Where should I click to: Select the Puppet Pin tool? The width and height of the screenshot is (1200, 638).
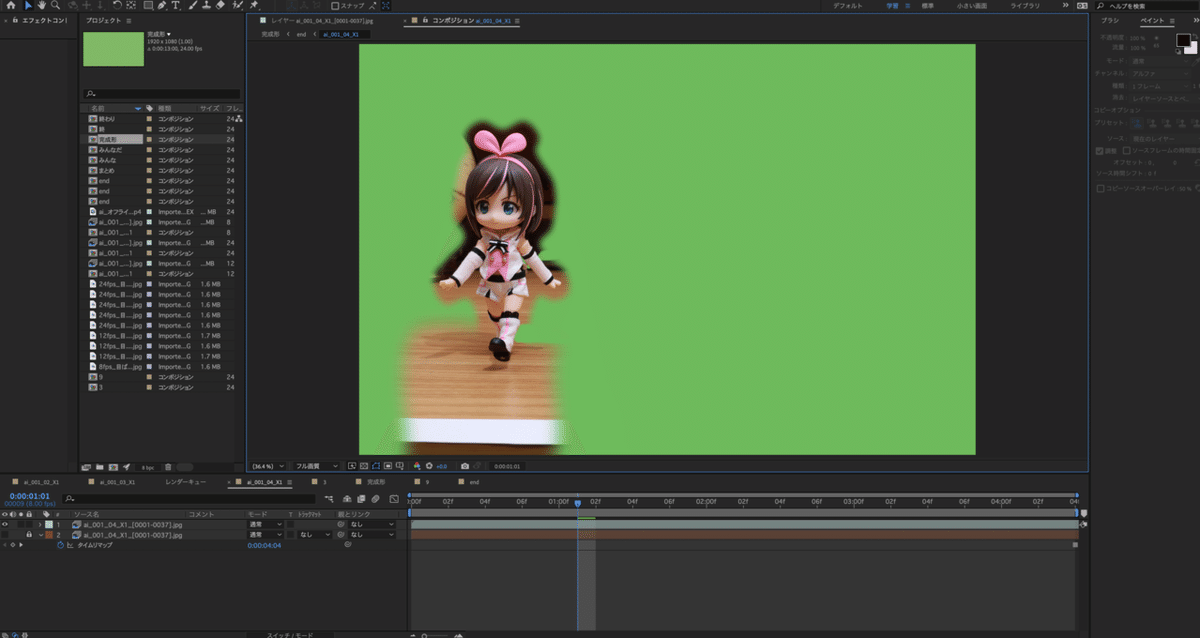coord(255,5)
